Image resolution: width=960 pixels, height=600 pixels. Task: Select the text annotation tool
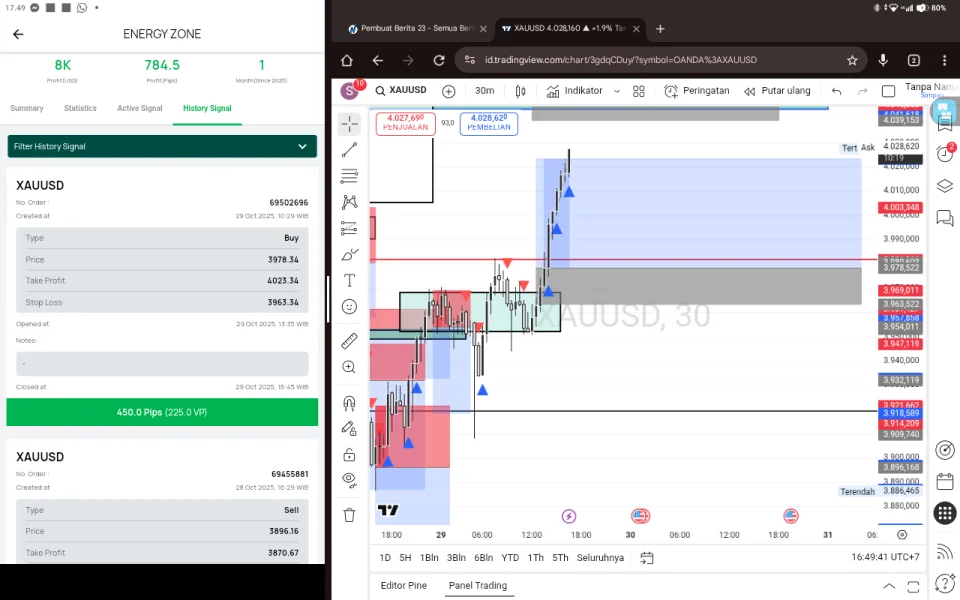pyautogui.click(x=350, y=280)
